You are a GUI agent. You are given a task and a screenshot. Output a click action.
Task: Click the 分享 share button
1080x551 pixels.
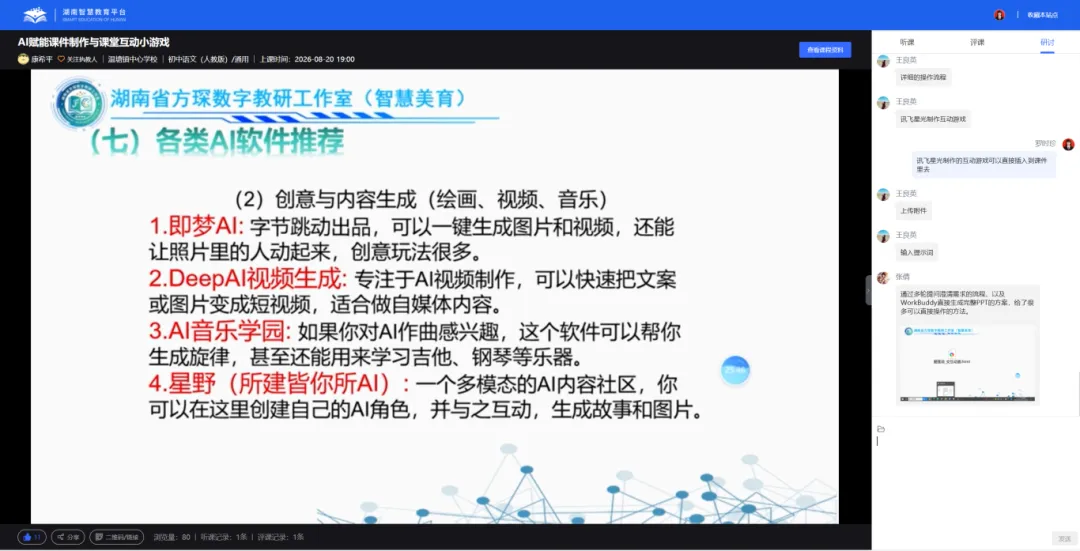click(x=68, y=537)
